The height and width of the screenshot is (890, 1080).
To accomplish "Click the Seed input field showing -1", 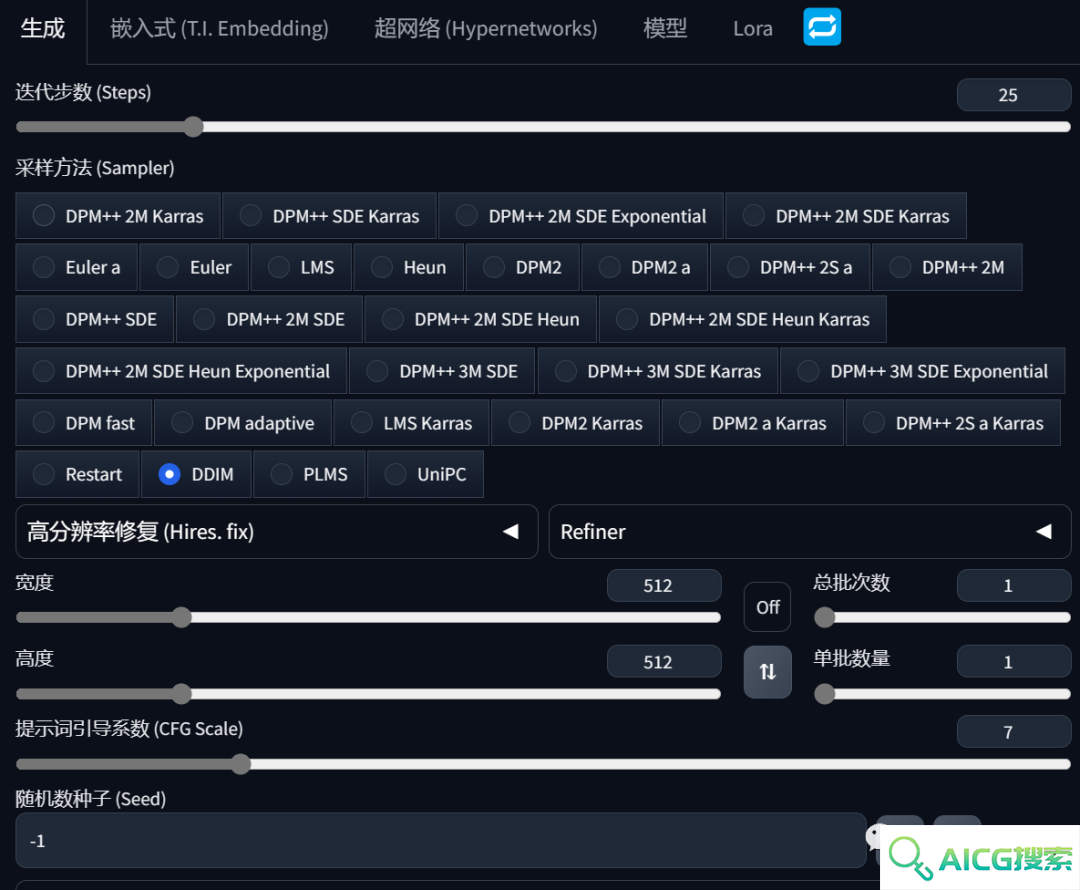I will [x=441, y=840].
